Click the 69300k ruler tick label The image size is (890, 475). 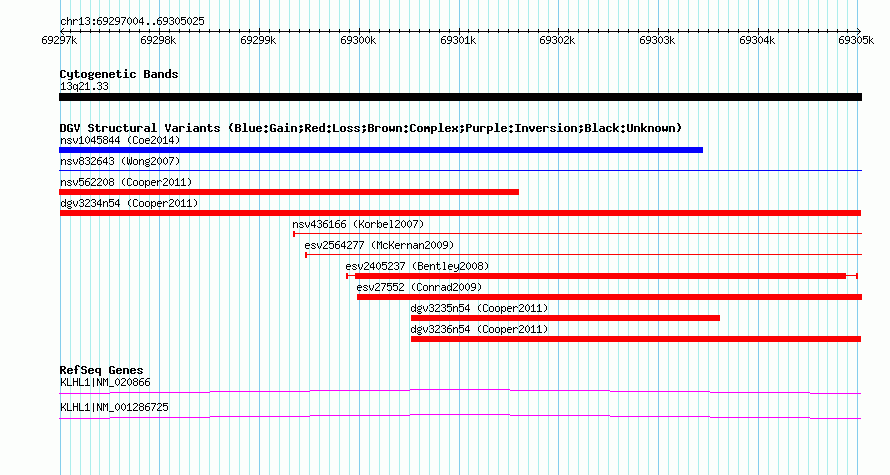click(x=358, y=41)
